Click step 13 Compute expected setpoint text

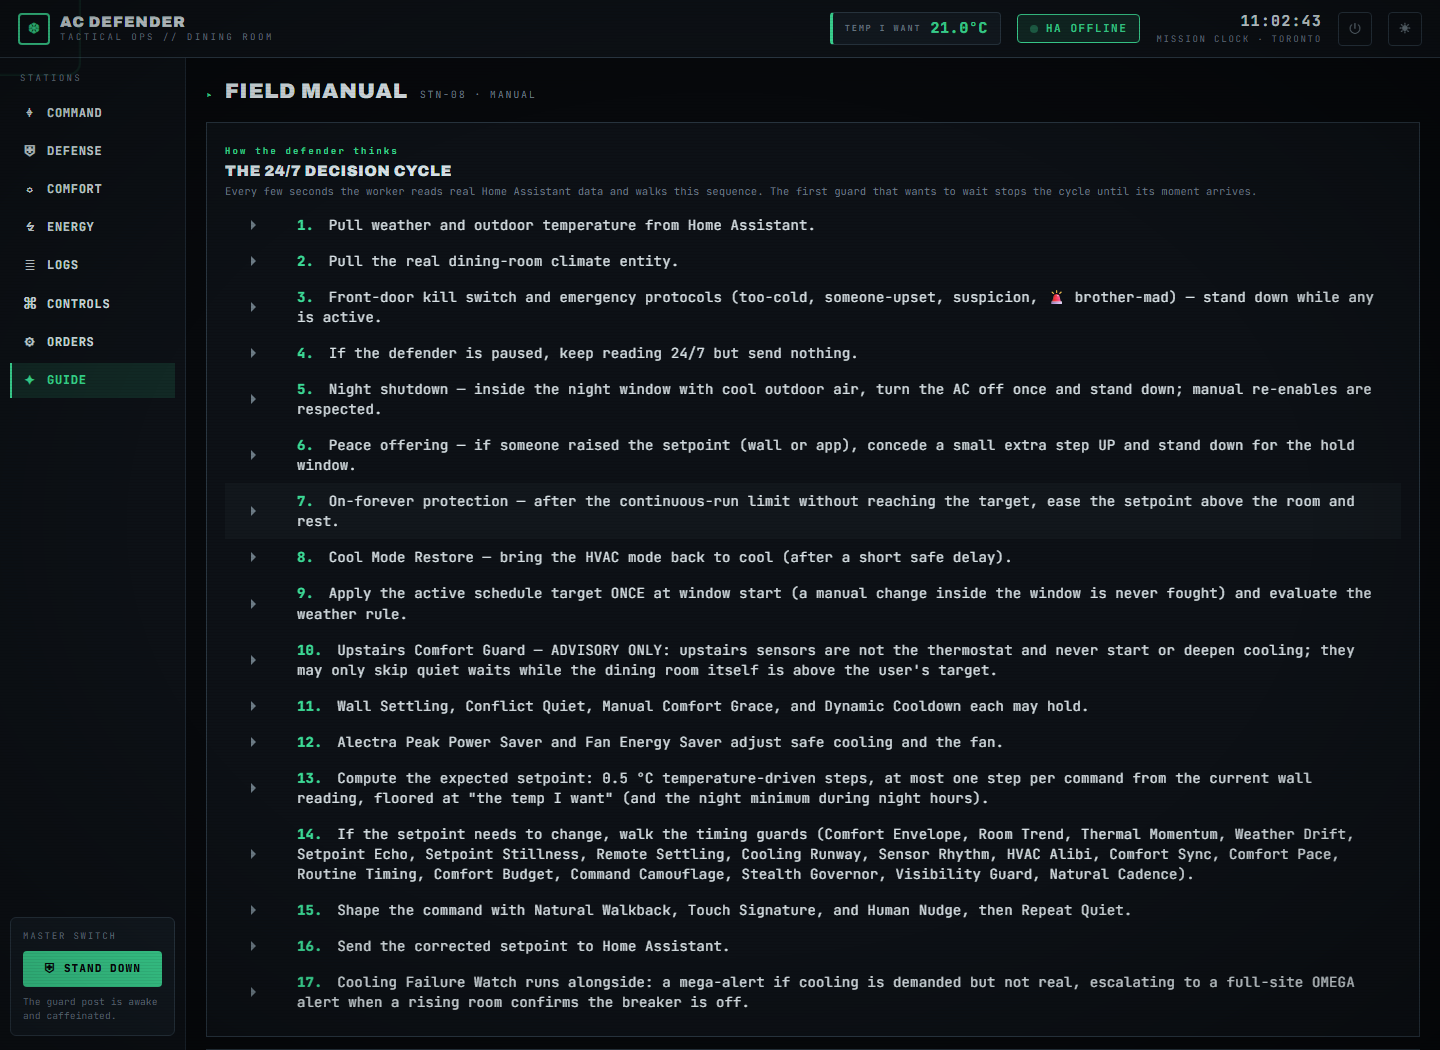tap(804, 788)
